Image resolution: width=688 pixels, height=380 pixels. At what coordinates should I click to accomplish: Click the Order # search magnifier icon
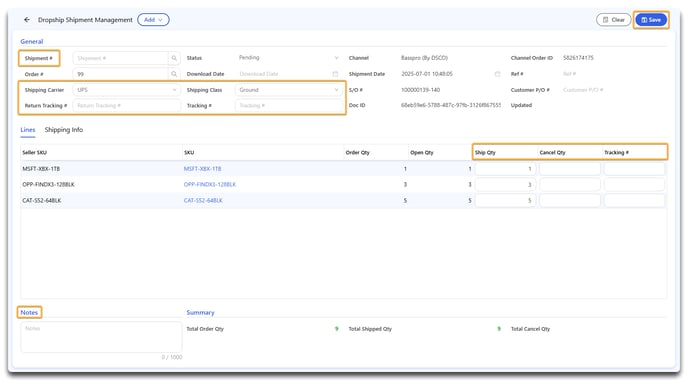[x=174, y=74]
